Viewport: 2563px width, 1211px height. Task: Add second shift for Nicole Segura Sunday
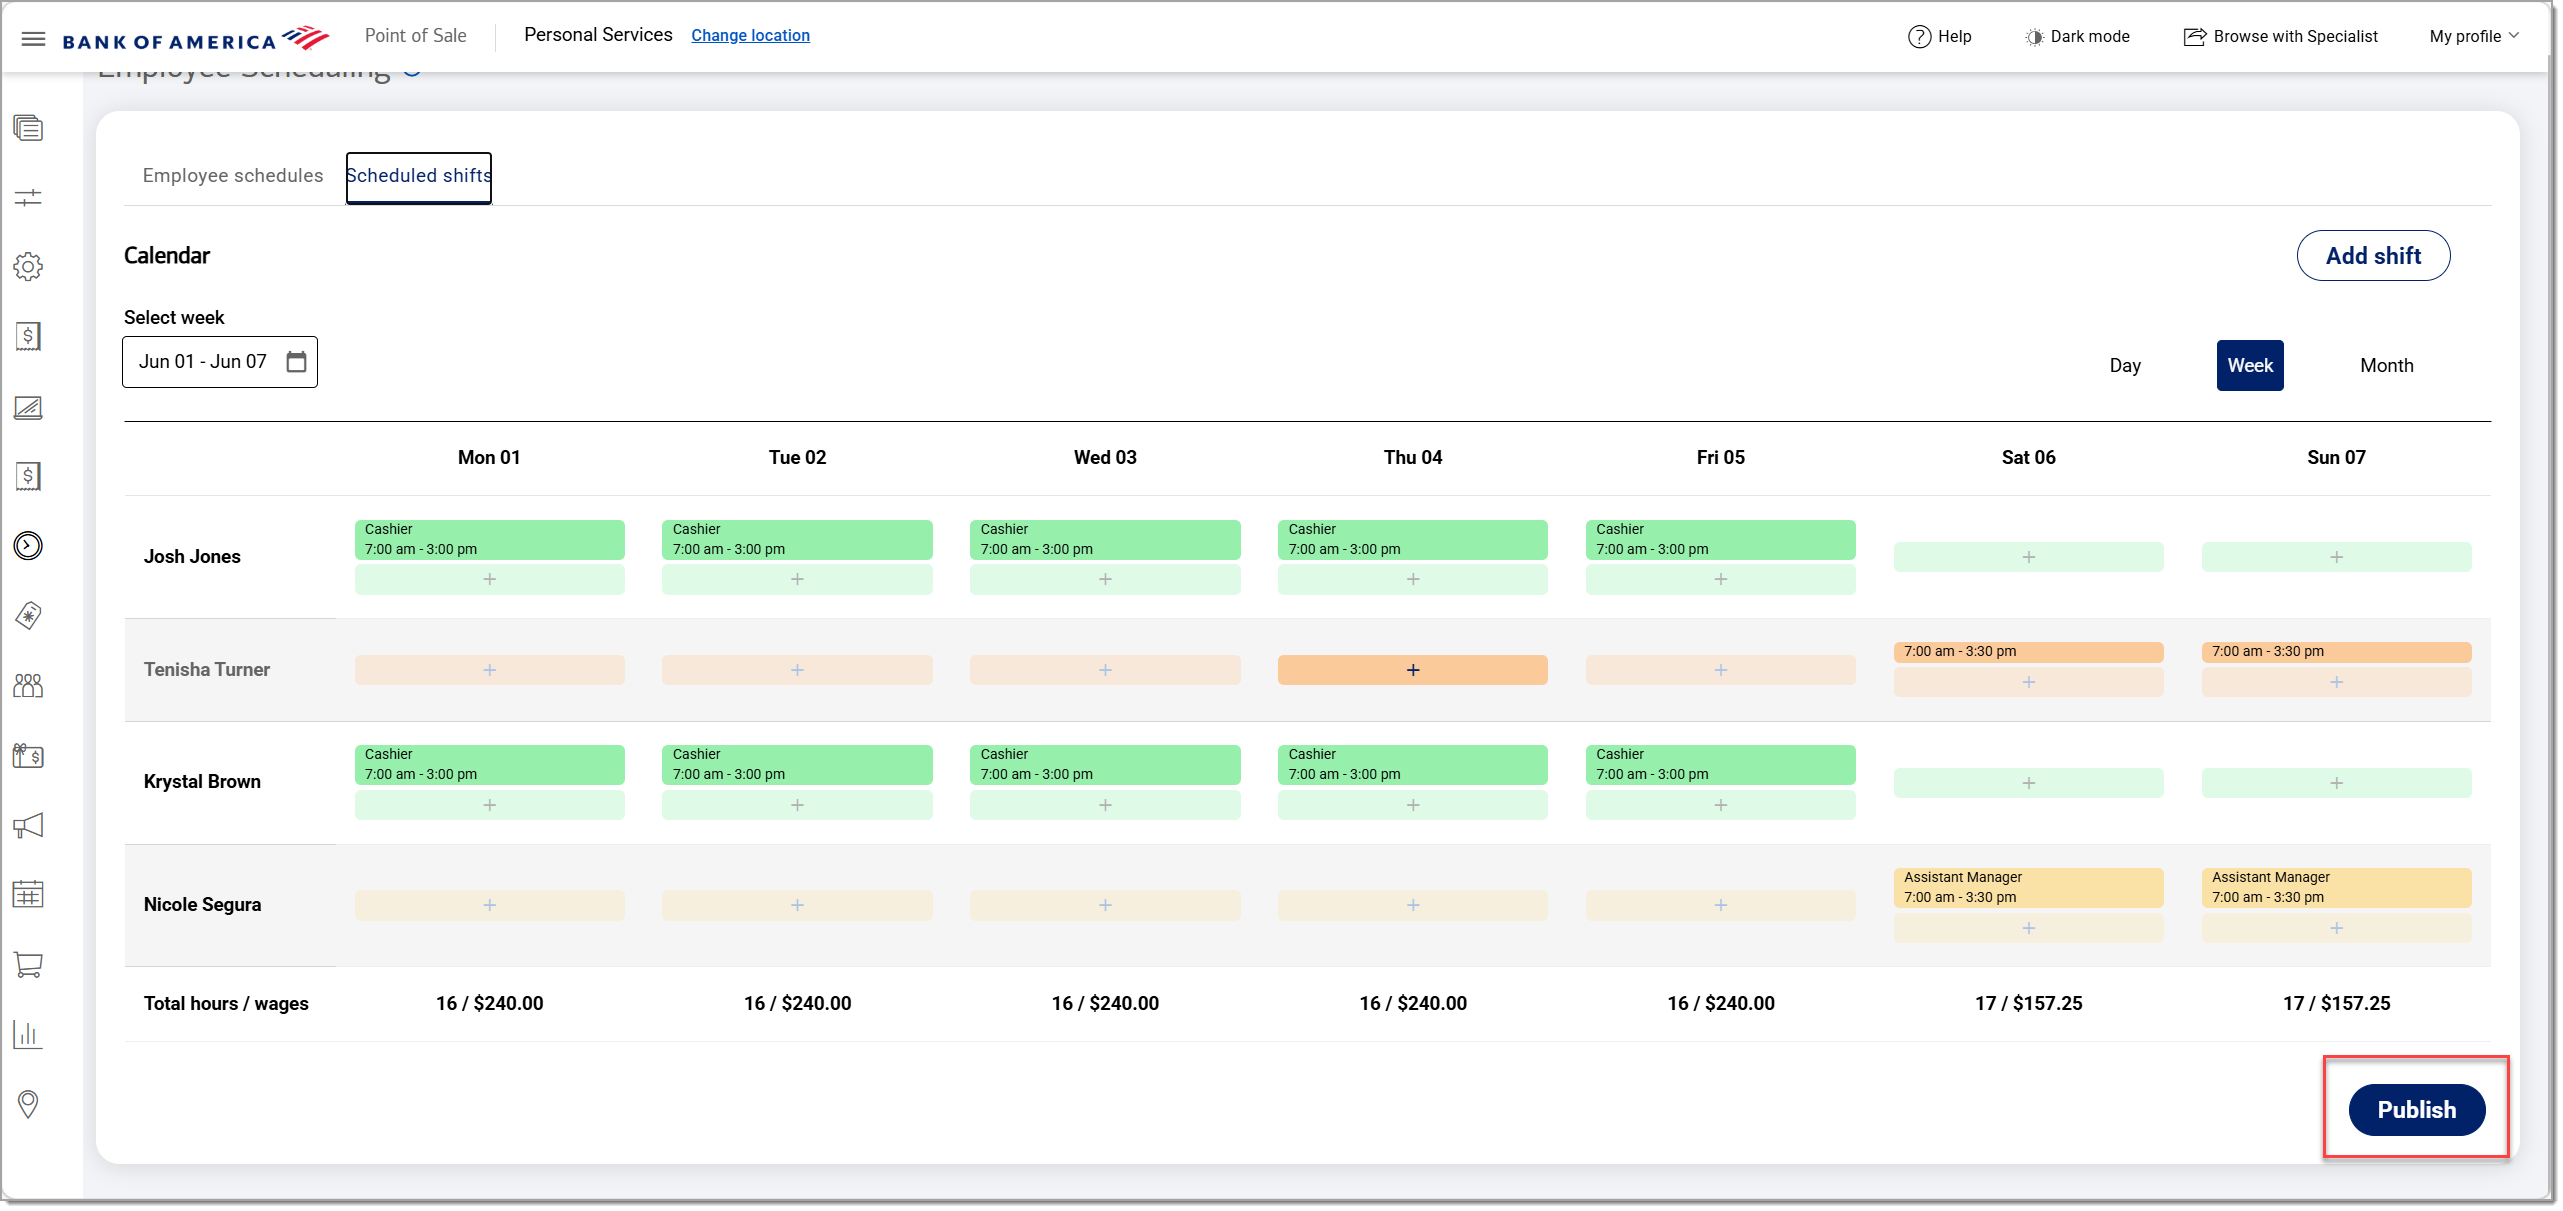[2336, 928]
